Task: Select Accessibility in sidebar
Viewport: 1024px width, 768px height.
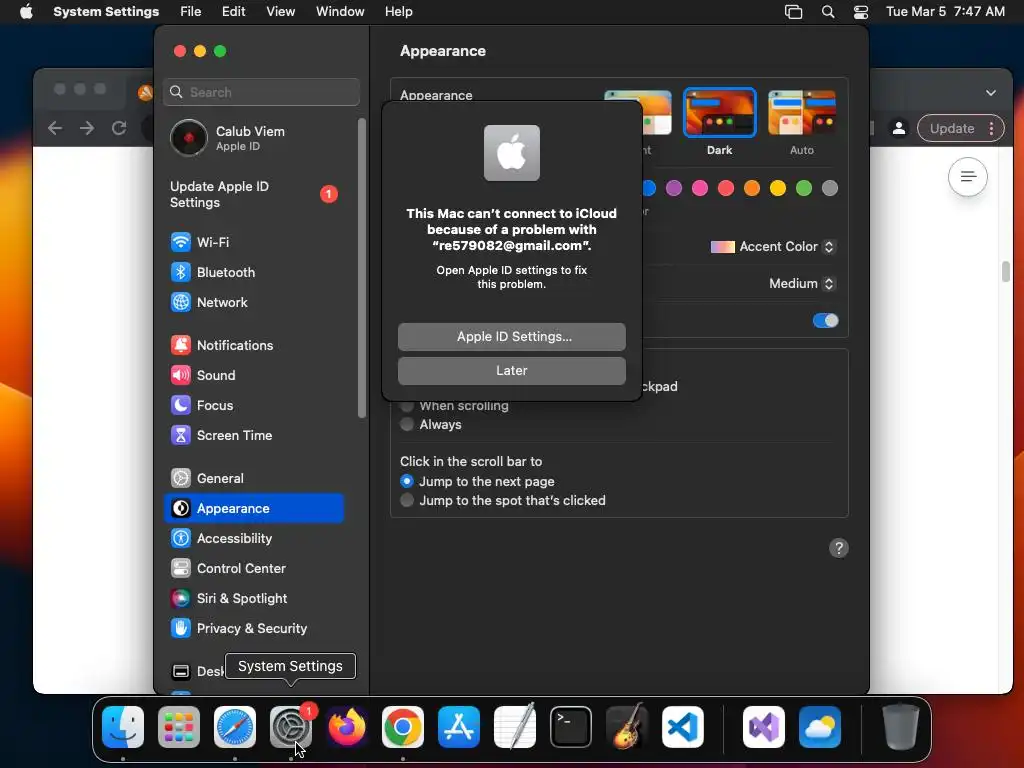Action: 253,539
